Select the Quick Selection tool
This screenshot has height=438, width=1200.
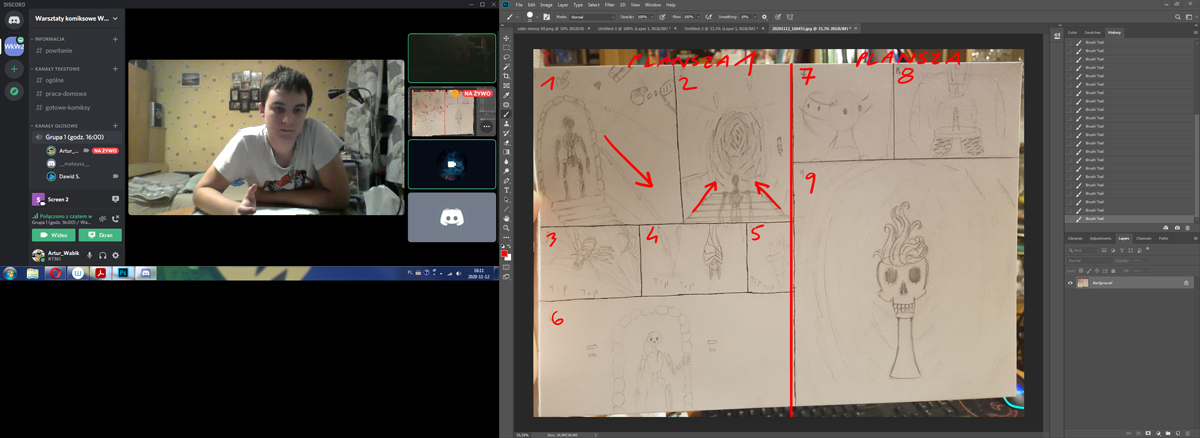point(508,66)
